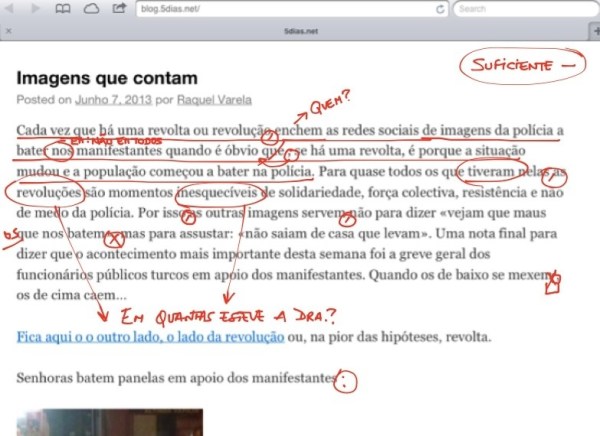Viewport: 600px width, 436px height.
Task: Close the 5dias.net tab
Action: tap(9, 31)
